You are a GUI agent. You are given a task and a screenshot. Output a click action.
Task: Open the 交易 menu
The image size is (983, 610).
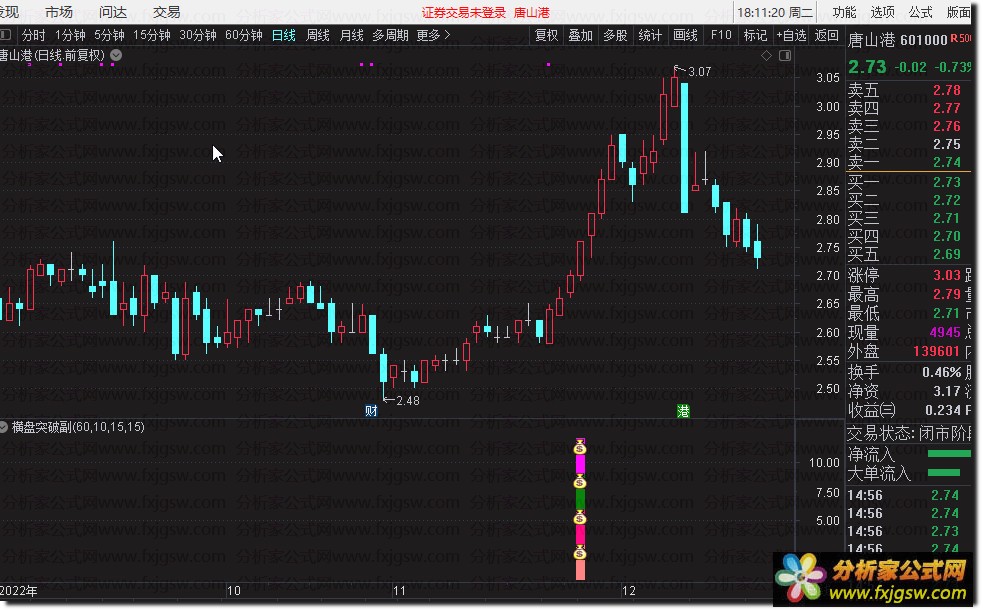tap(166, 12)
